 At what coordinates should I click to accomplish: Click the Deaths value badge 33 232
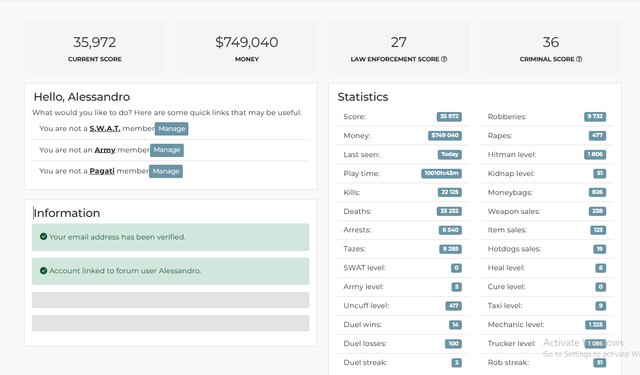coord(449,211)
